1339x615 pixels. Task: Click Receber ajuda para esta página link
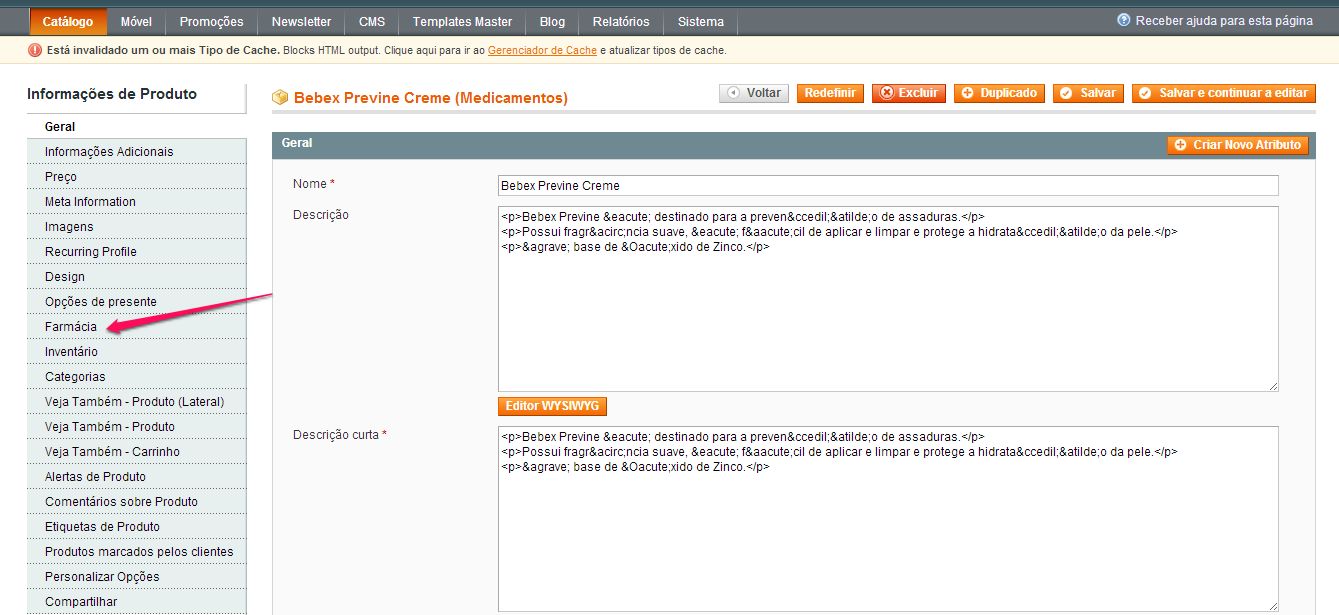tap(1224, 20)
